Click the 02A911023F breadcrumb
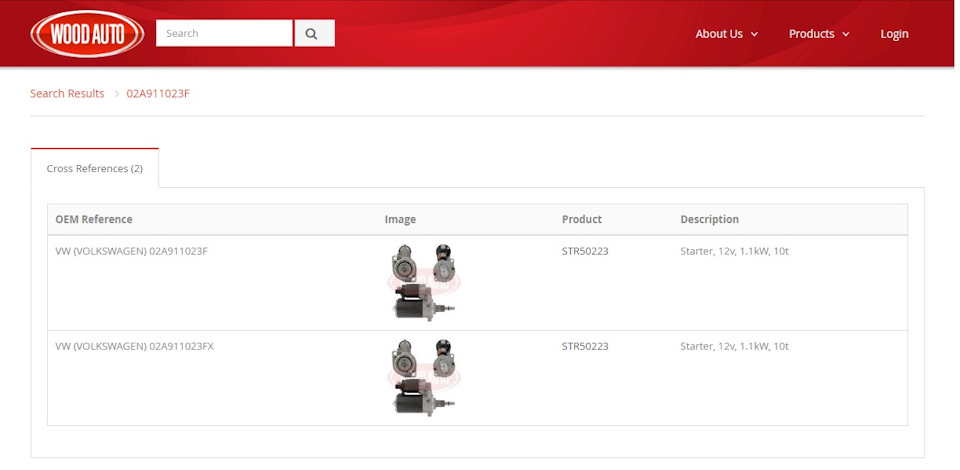Viewport: 960px width, 470px height. pos(158,94)
